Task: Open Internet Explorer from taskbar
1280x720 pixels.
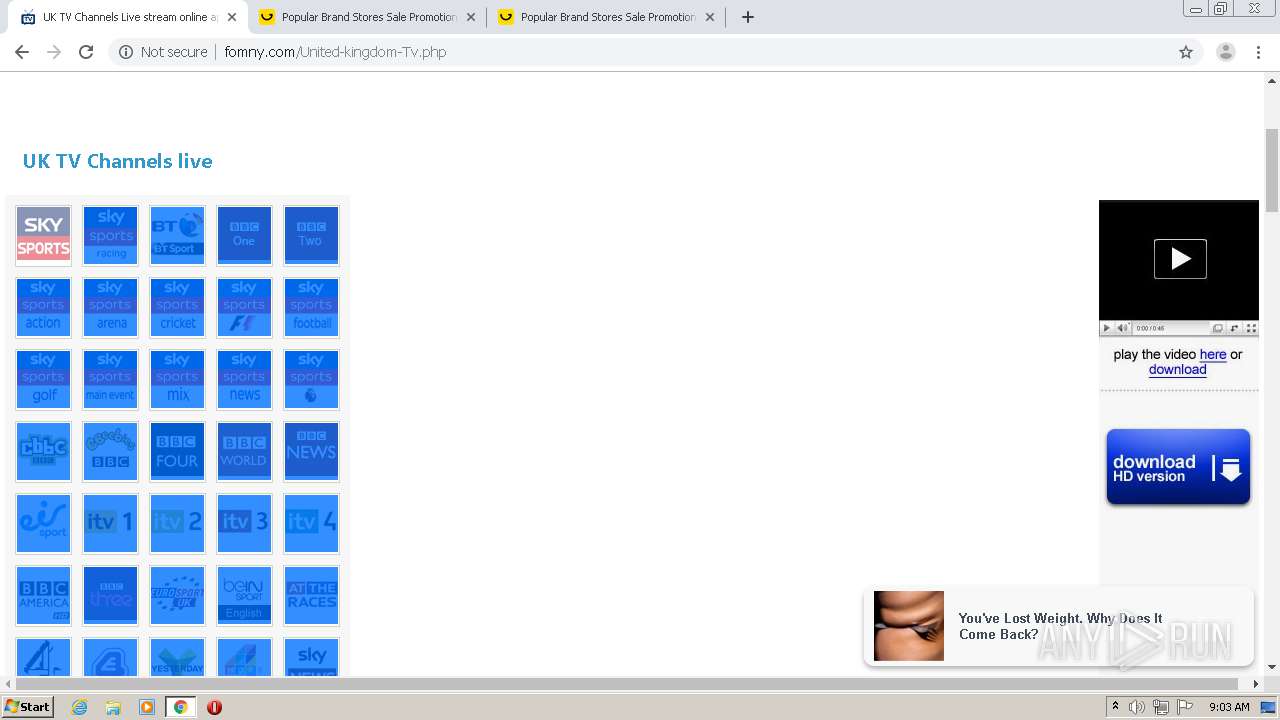Action: point(79,707)
